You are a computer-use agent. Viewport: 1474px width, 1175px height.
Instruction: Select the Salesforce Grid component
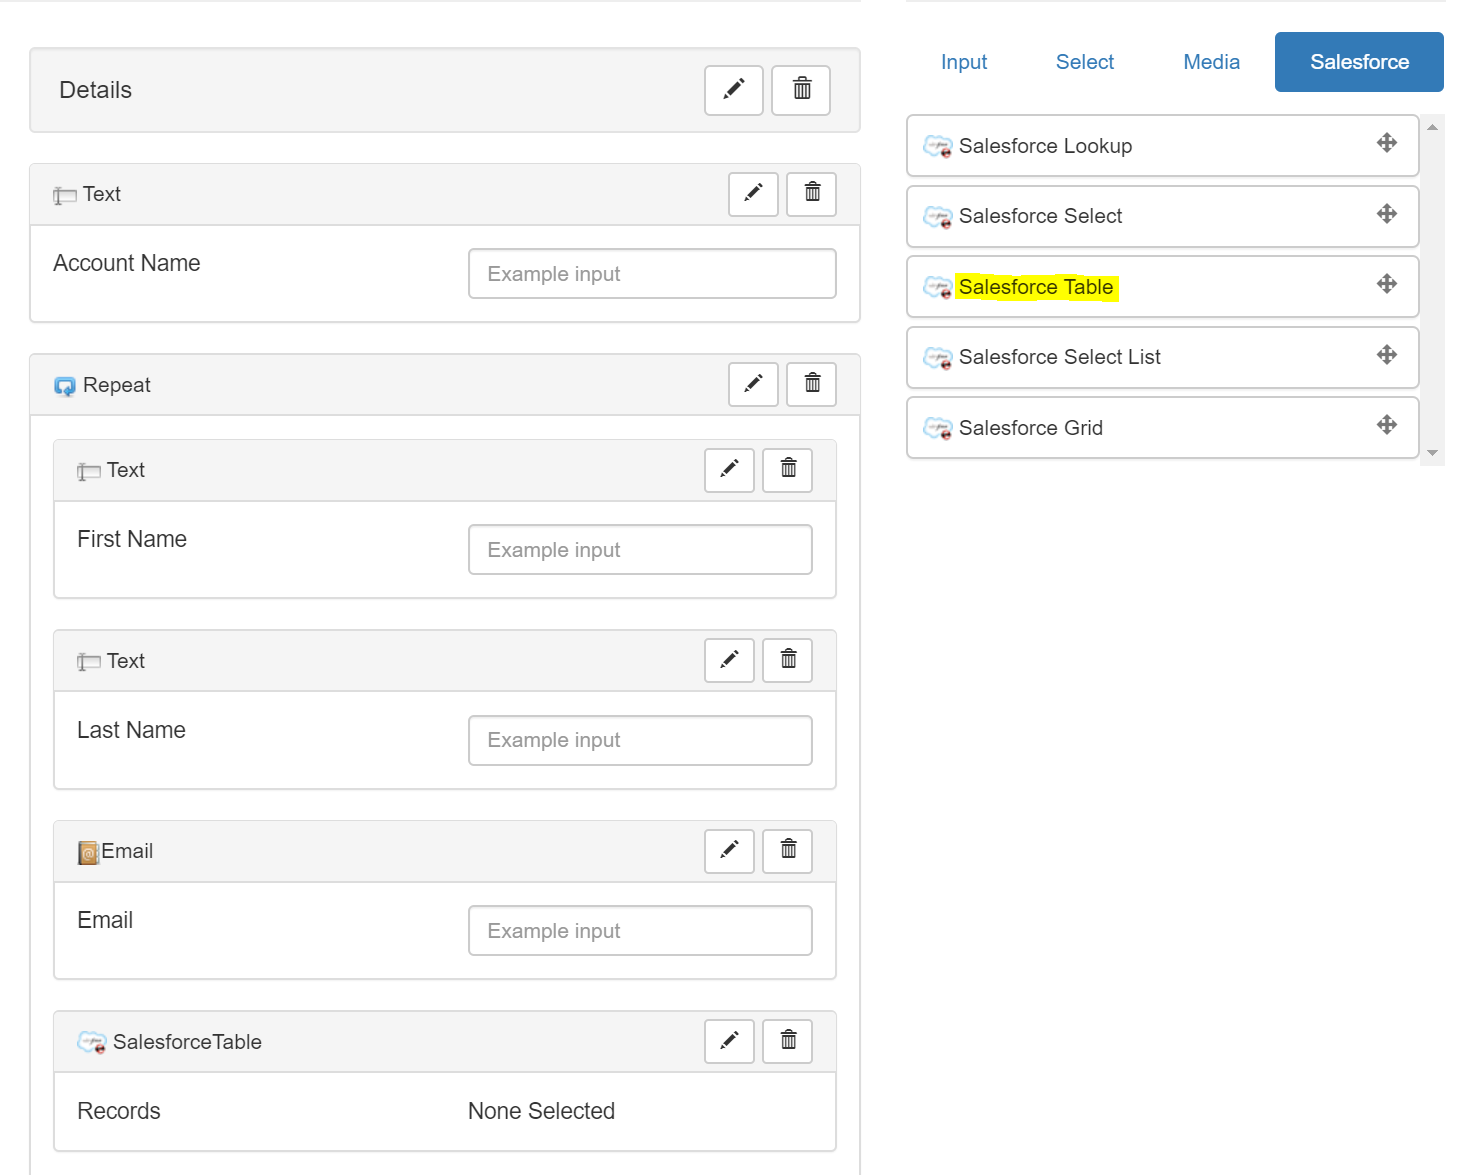pyautogui.click(x=1162, y=428)
